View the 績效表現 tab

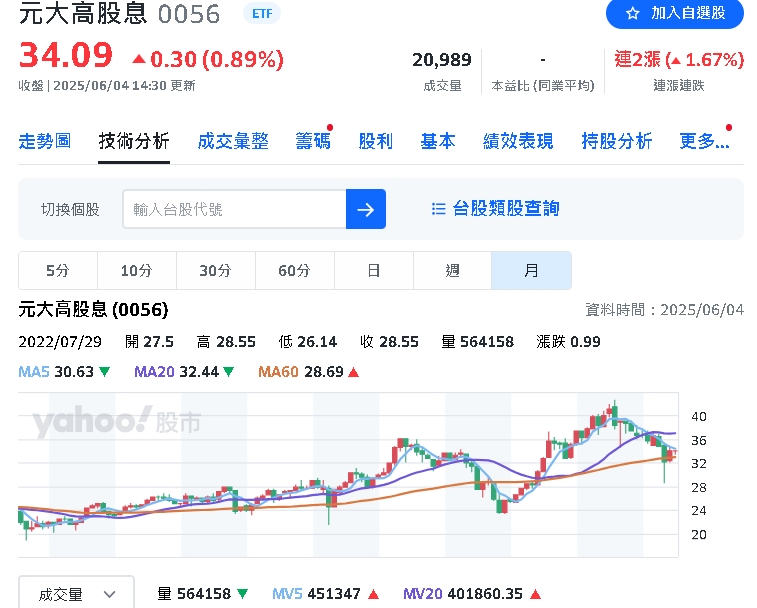[x=518, y=141]
